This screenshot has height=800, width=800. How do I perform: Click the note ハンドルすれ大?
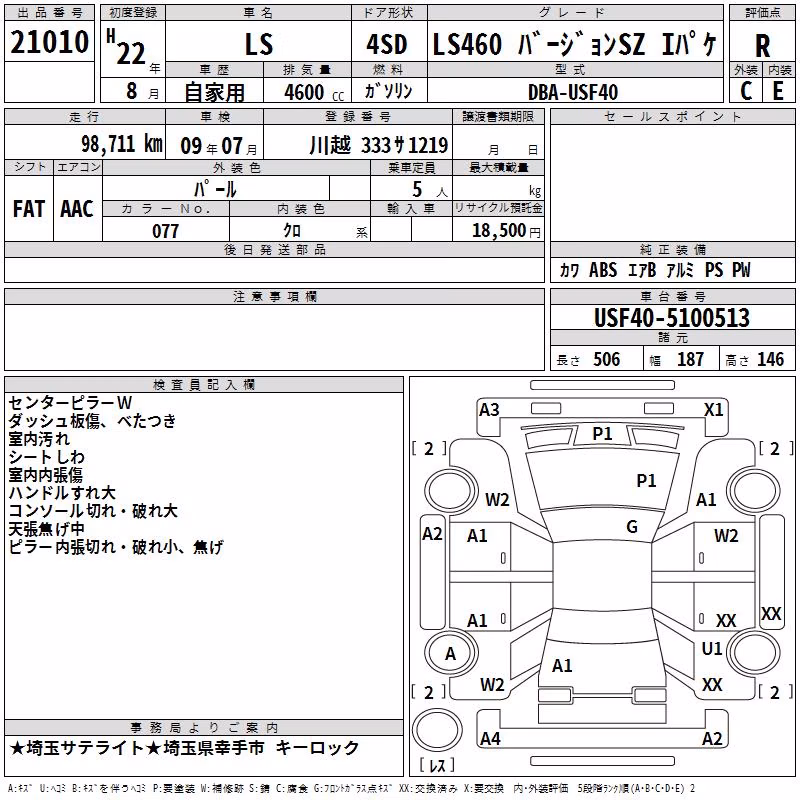(x=62, y=492)
